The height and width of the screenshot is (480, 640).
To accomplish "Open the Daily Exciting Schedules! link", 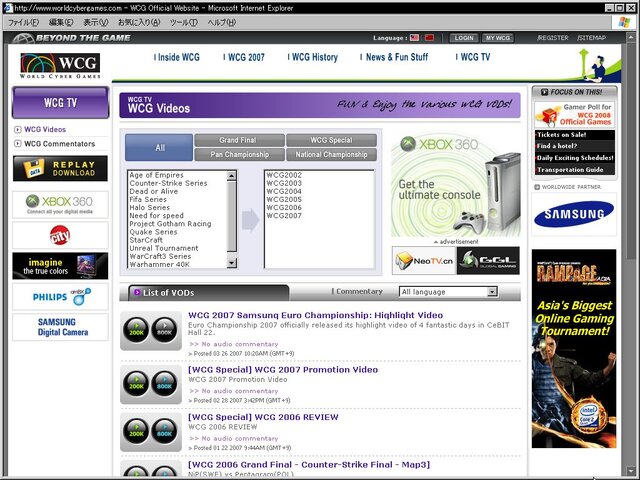I will coord(575,158).
